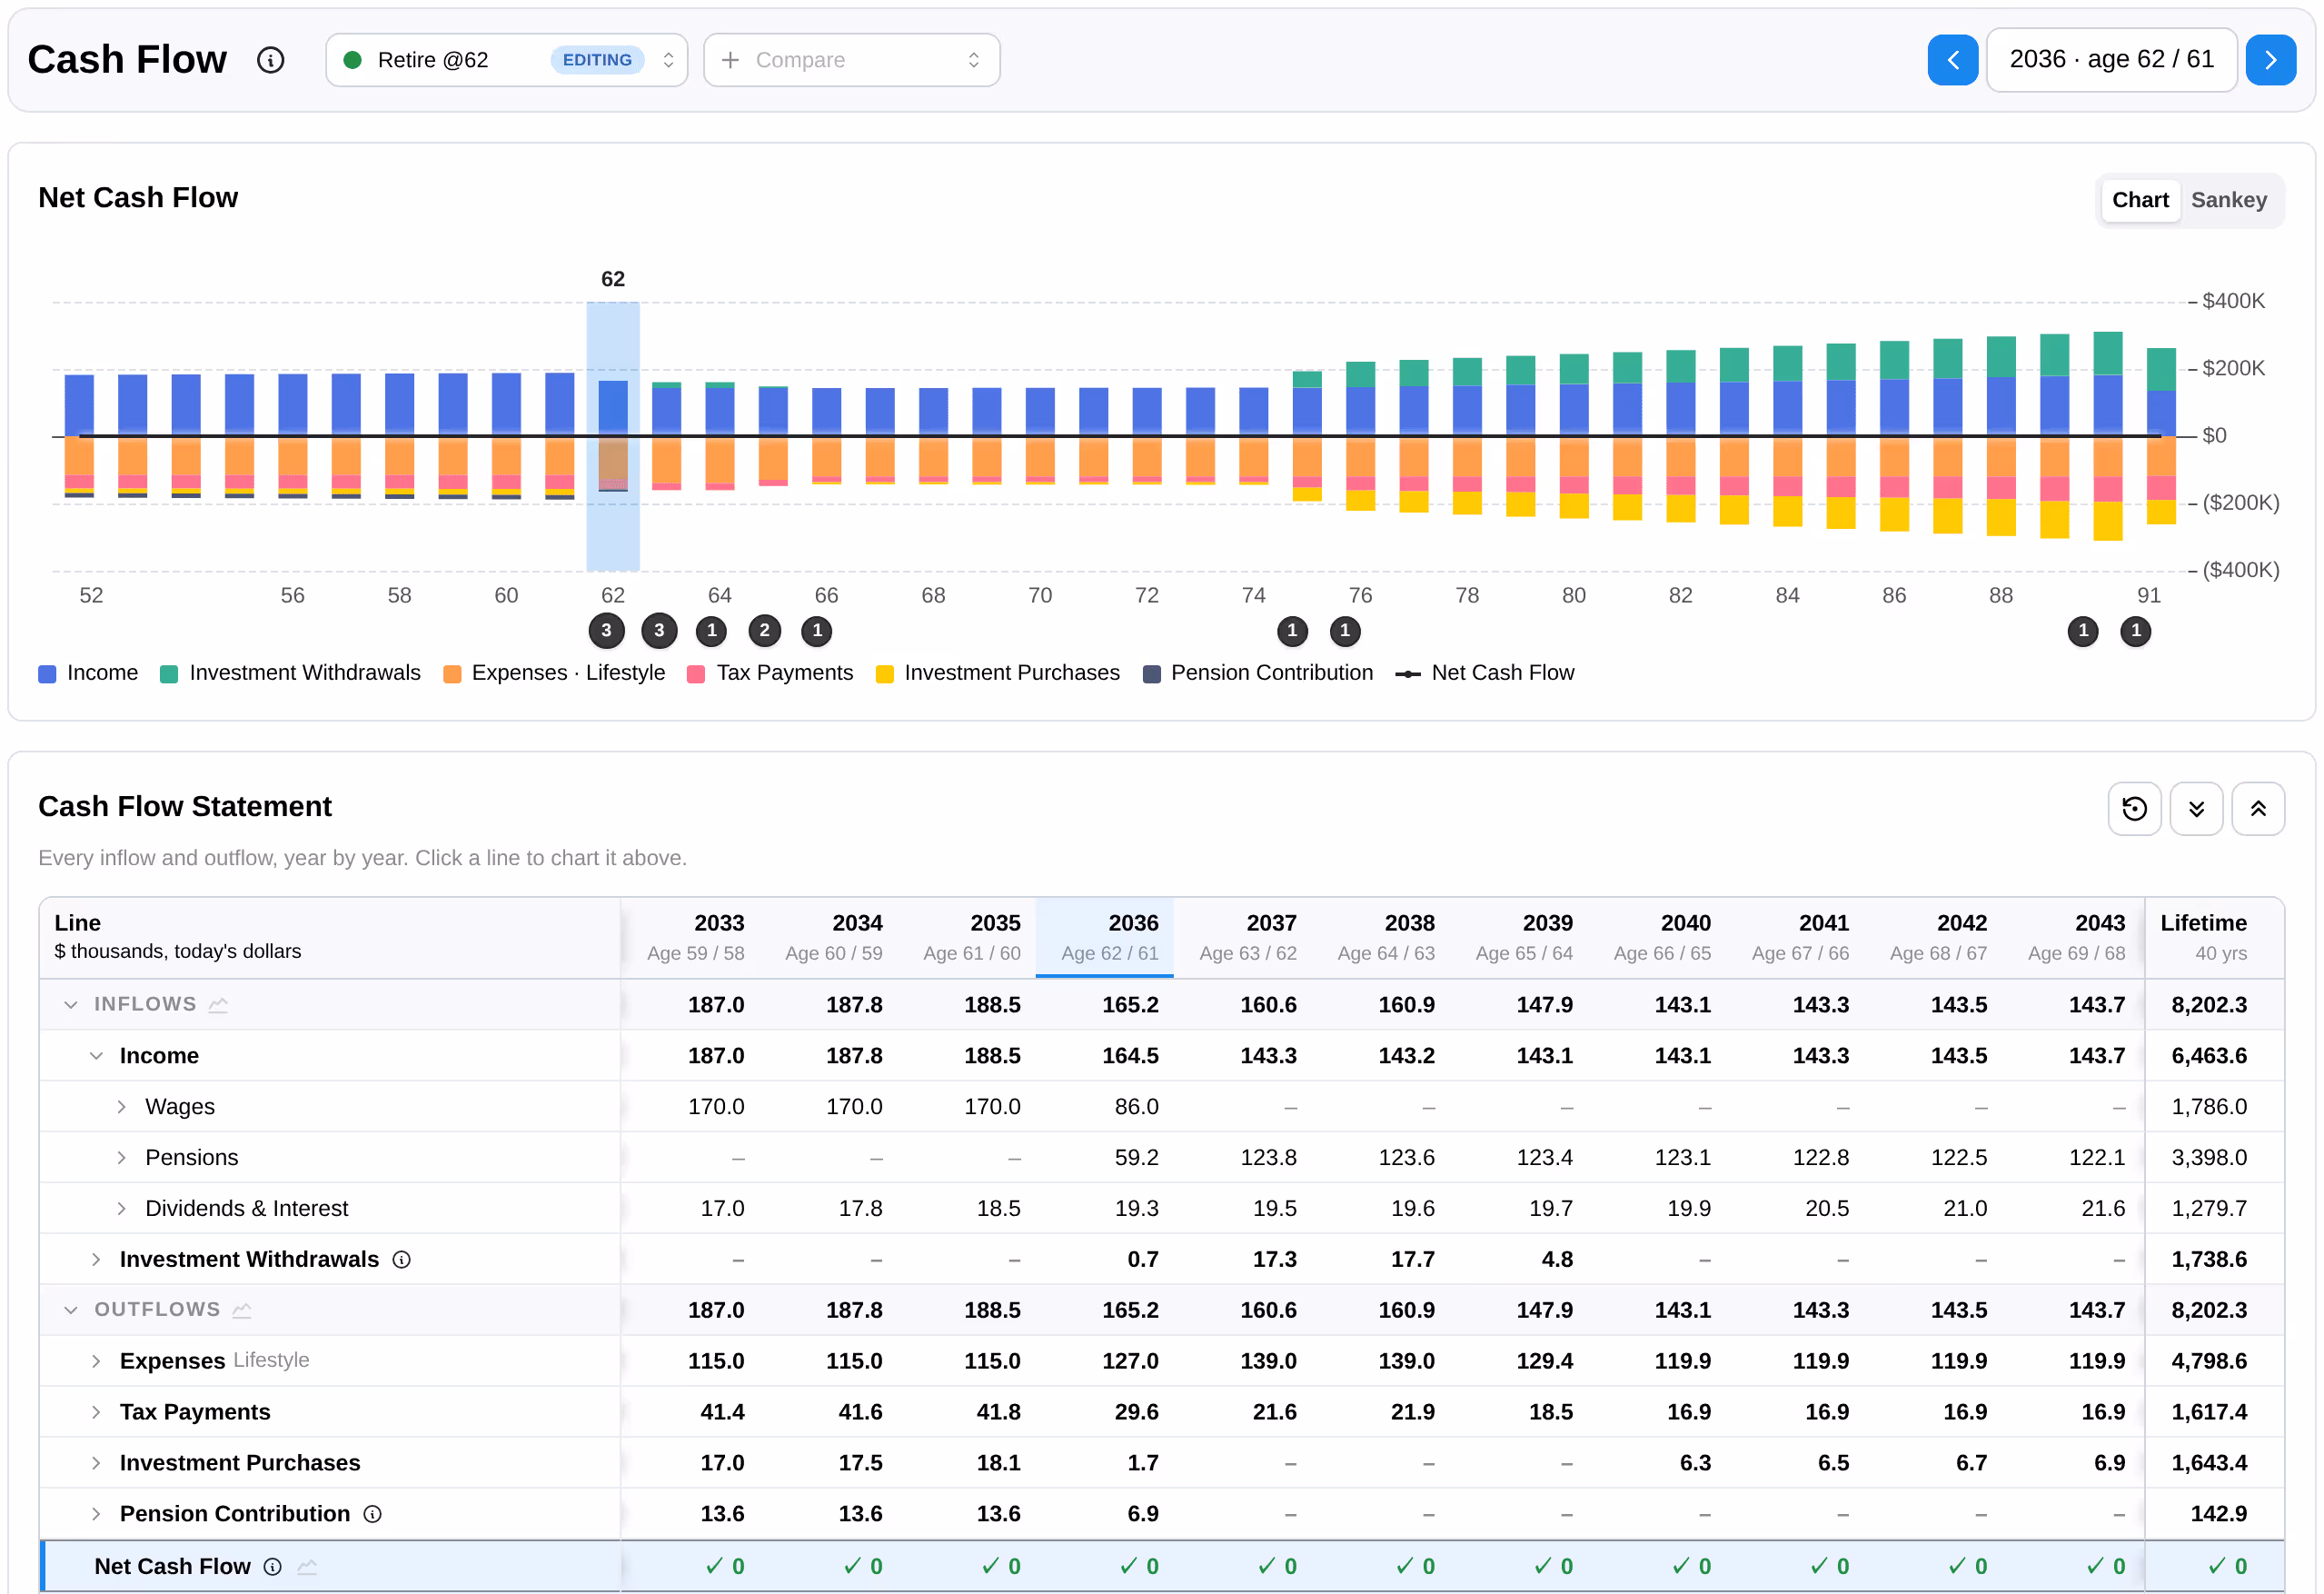Image resolution: width=2324 pixels, height=1594 pixels.
Task: Click the 86.0 Wages value for 2036
Action: click(x=1136, y=1106)
